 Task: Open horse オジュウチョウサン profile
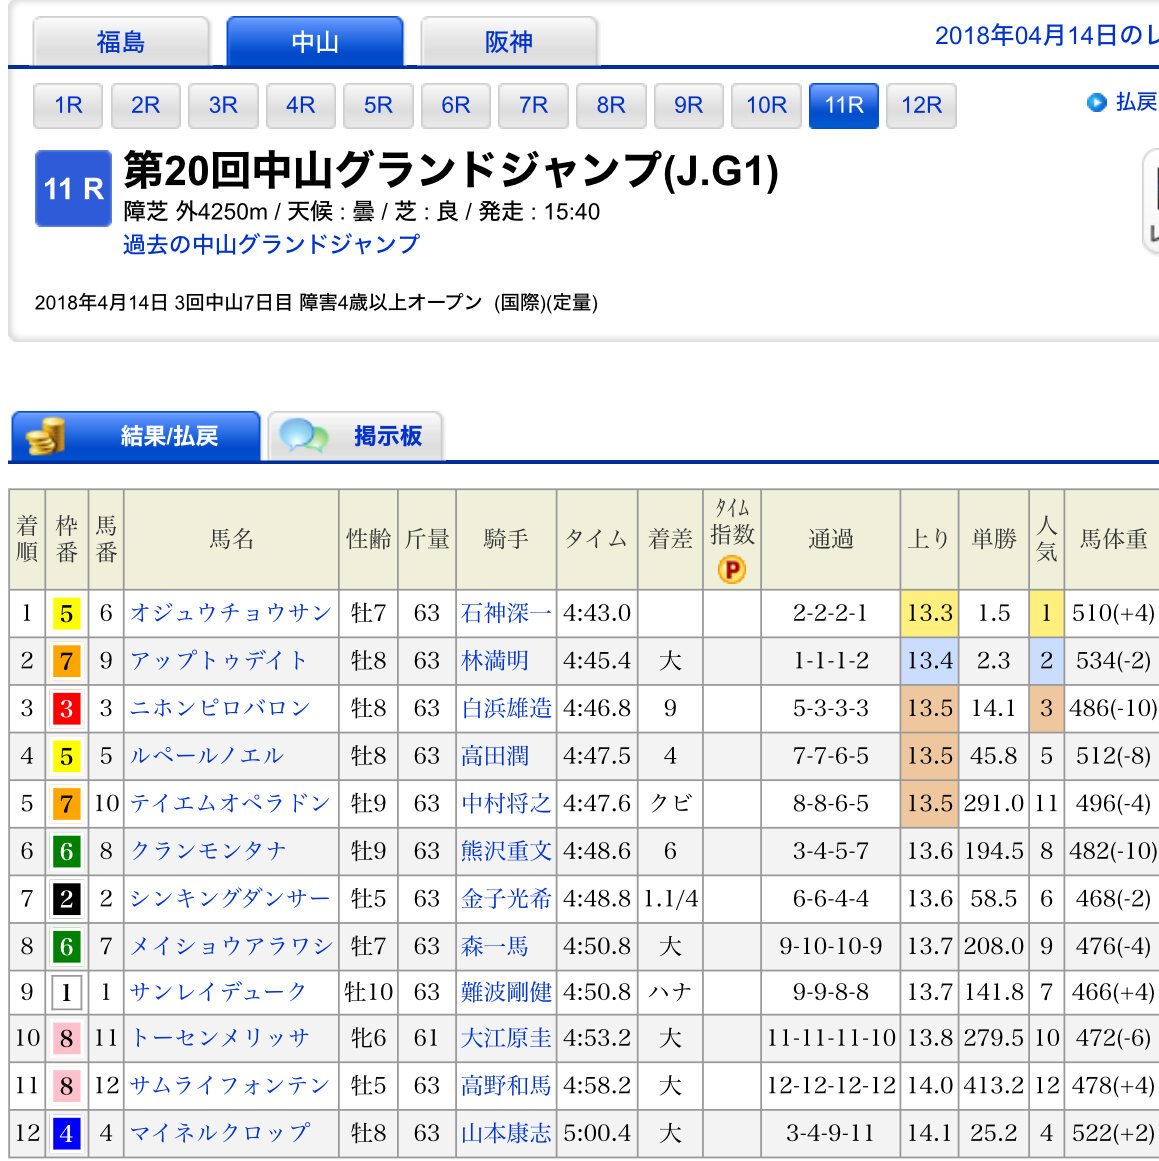click(230, 613)
